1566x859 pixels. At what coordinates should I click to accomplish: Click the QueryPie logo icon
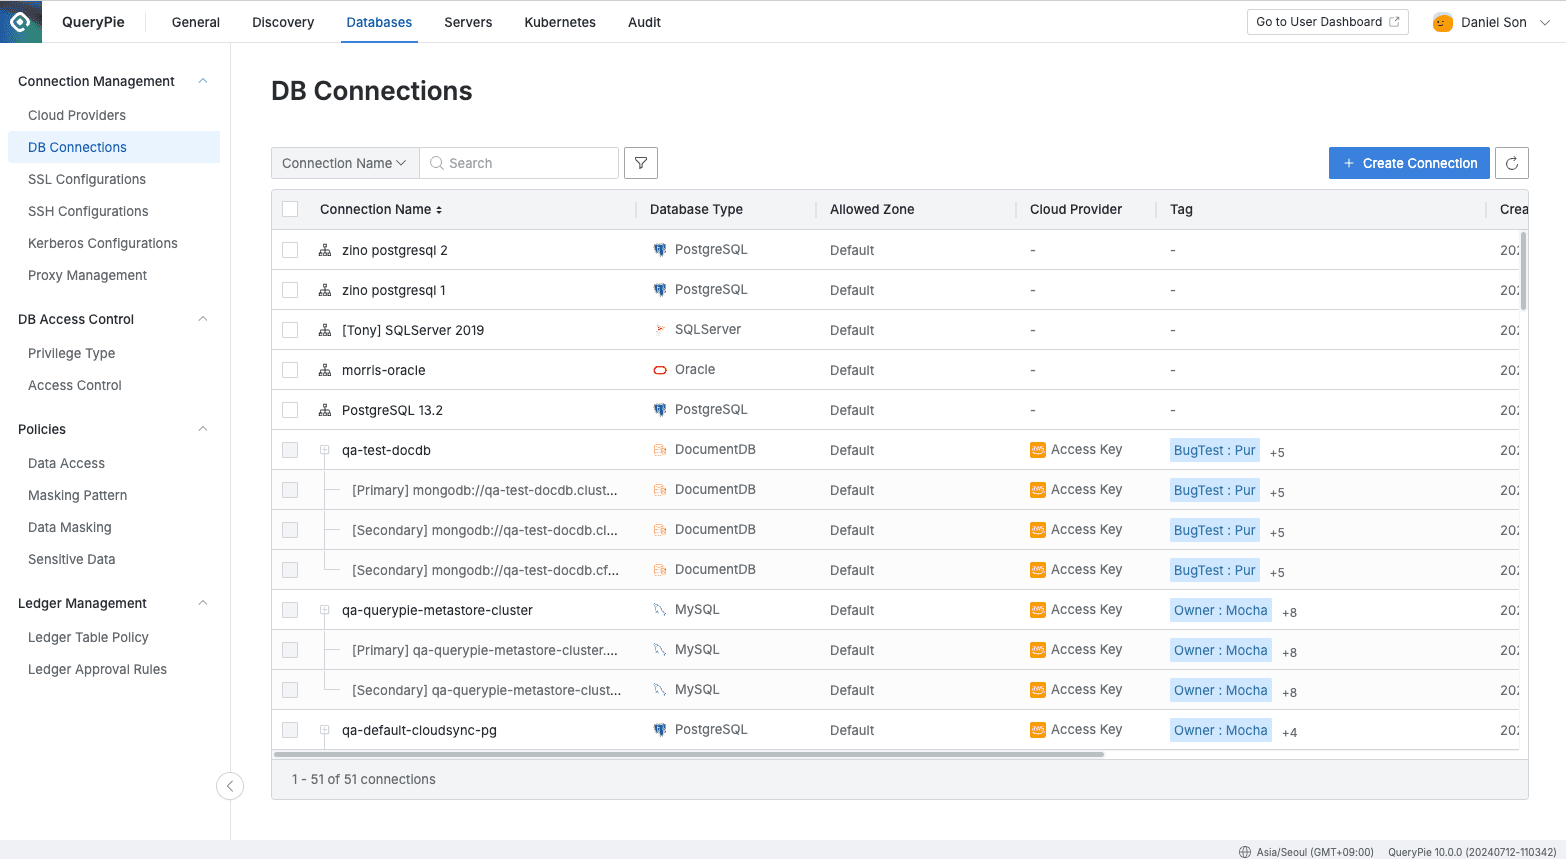[21, 21]
